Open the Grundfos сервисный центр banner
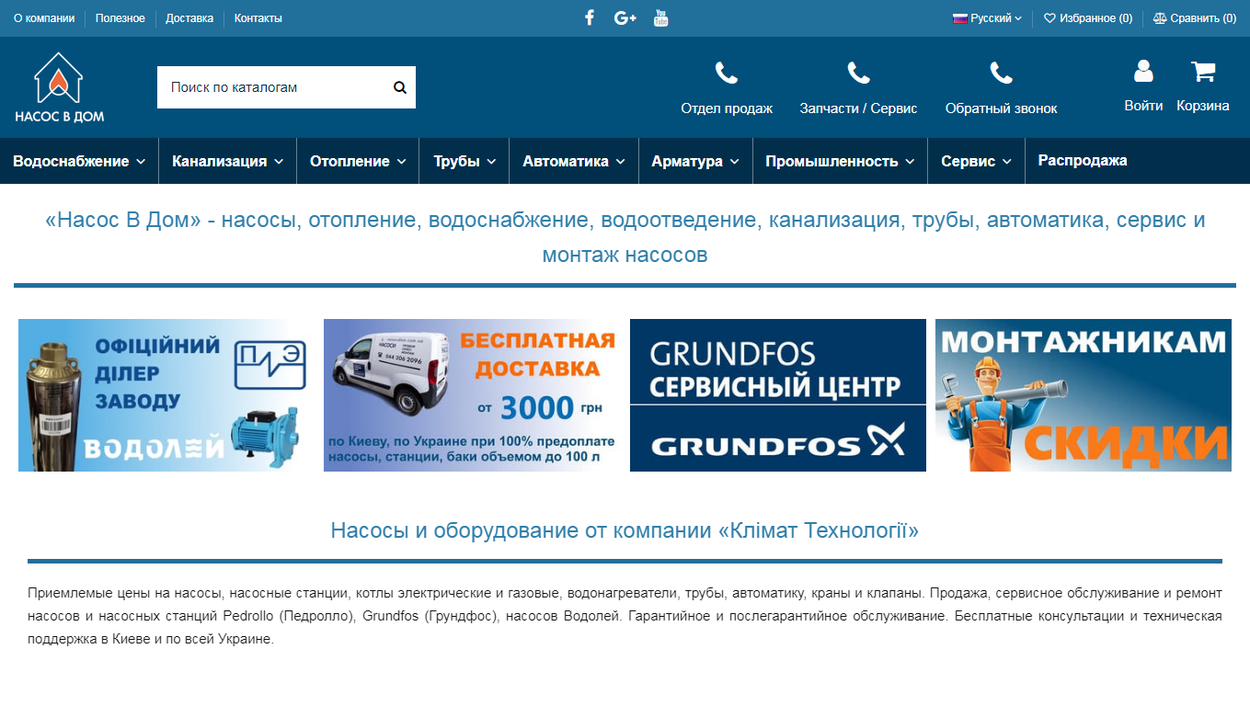 pos(778,395)
